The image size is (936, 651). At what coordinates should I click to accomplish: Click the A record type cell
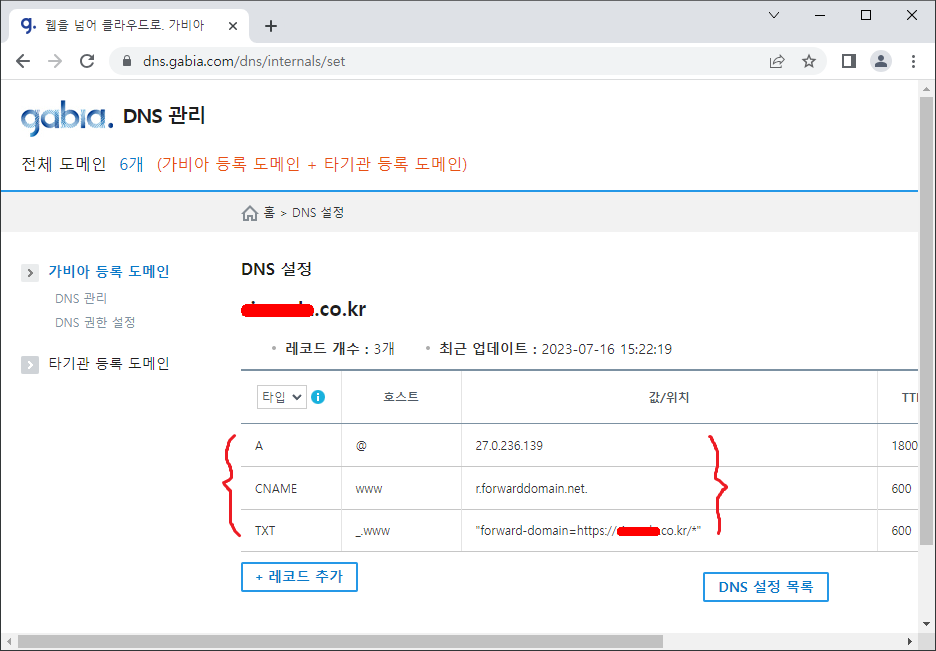[259, 446]
